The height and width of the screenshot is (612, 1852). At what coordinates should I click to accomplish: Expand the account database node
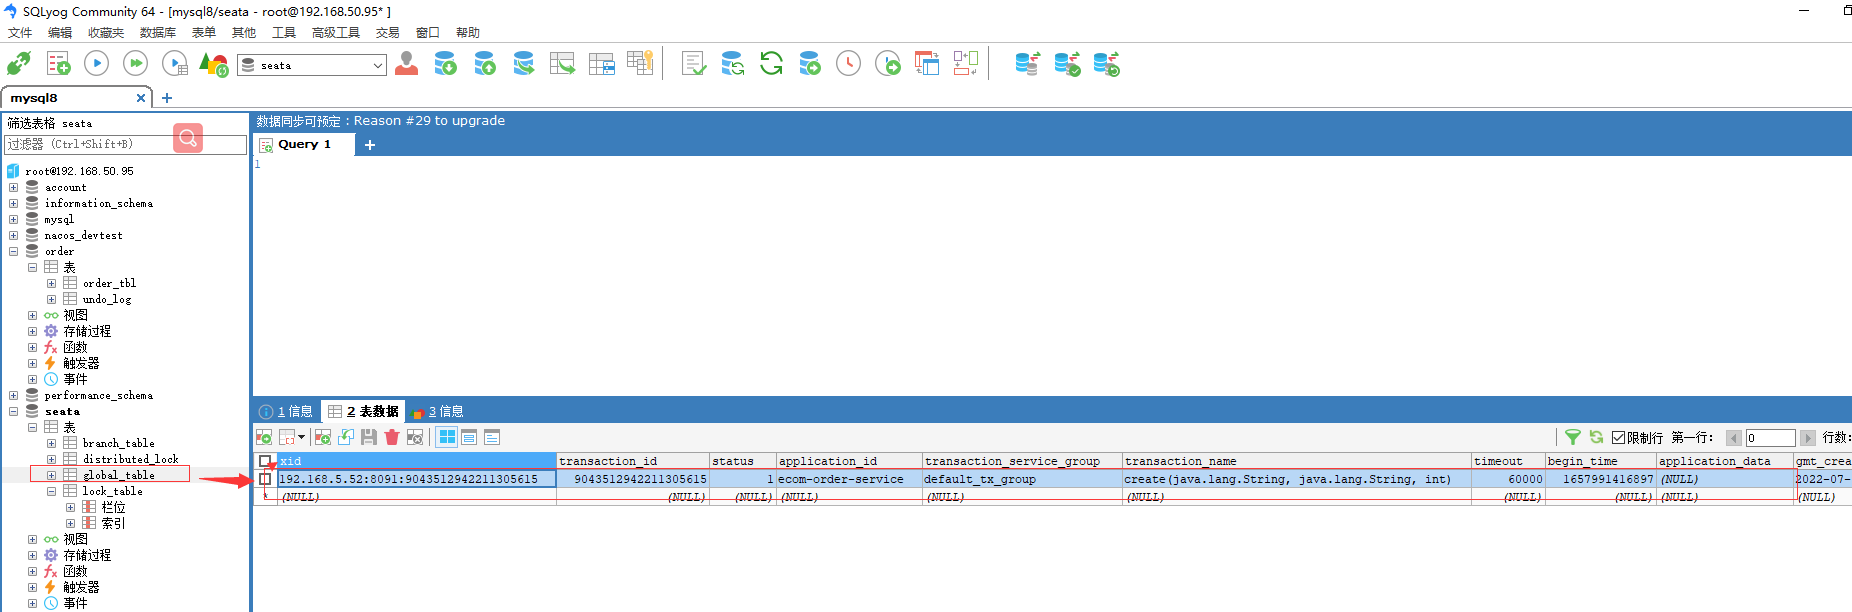(x=13, y=187)
